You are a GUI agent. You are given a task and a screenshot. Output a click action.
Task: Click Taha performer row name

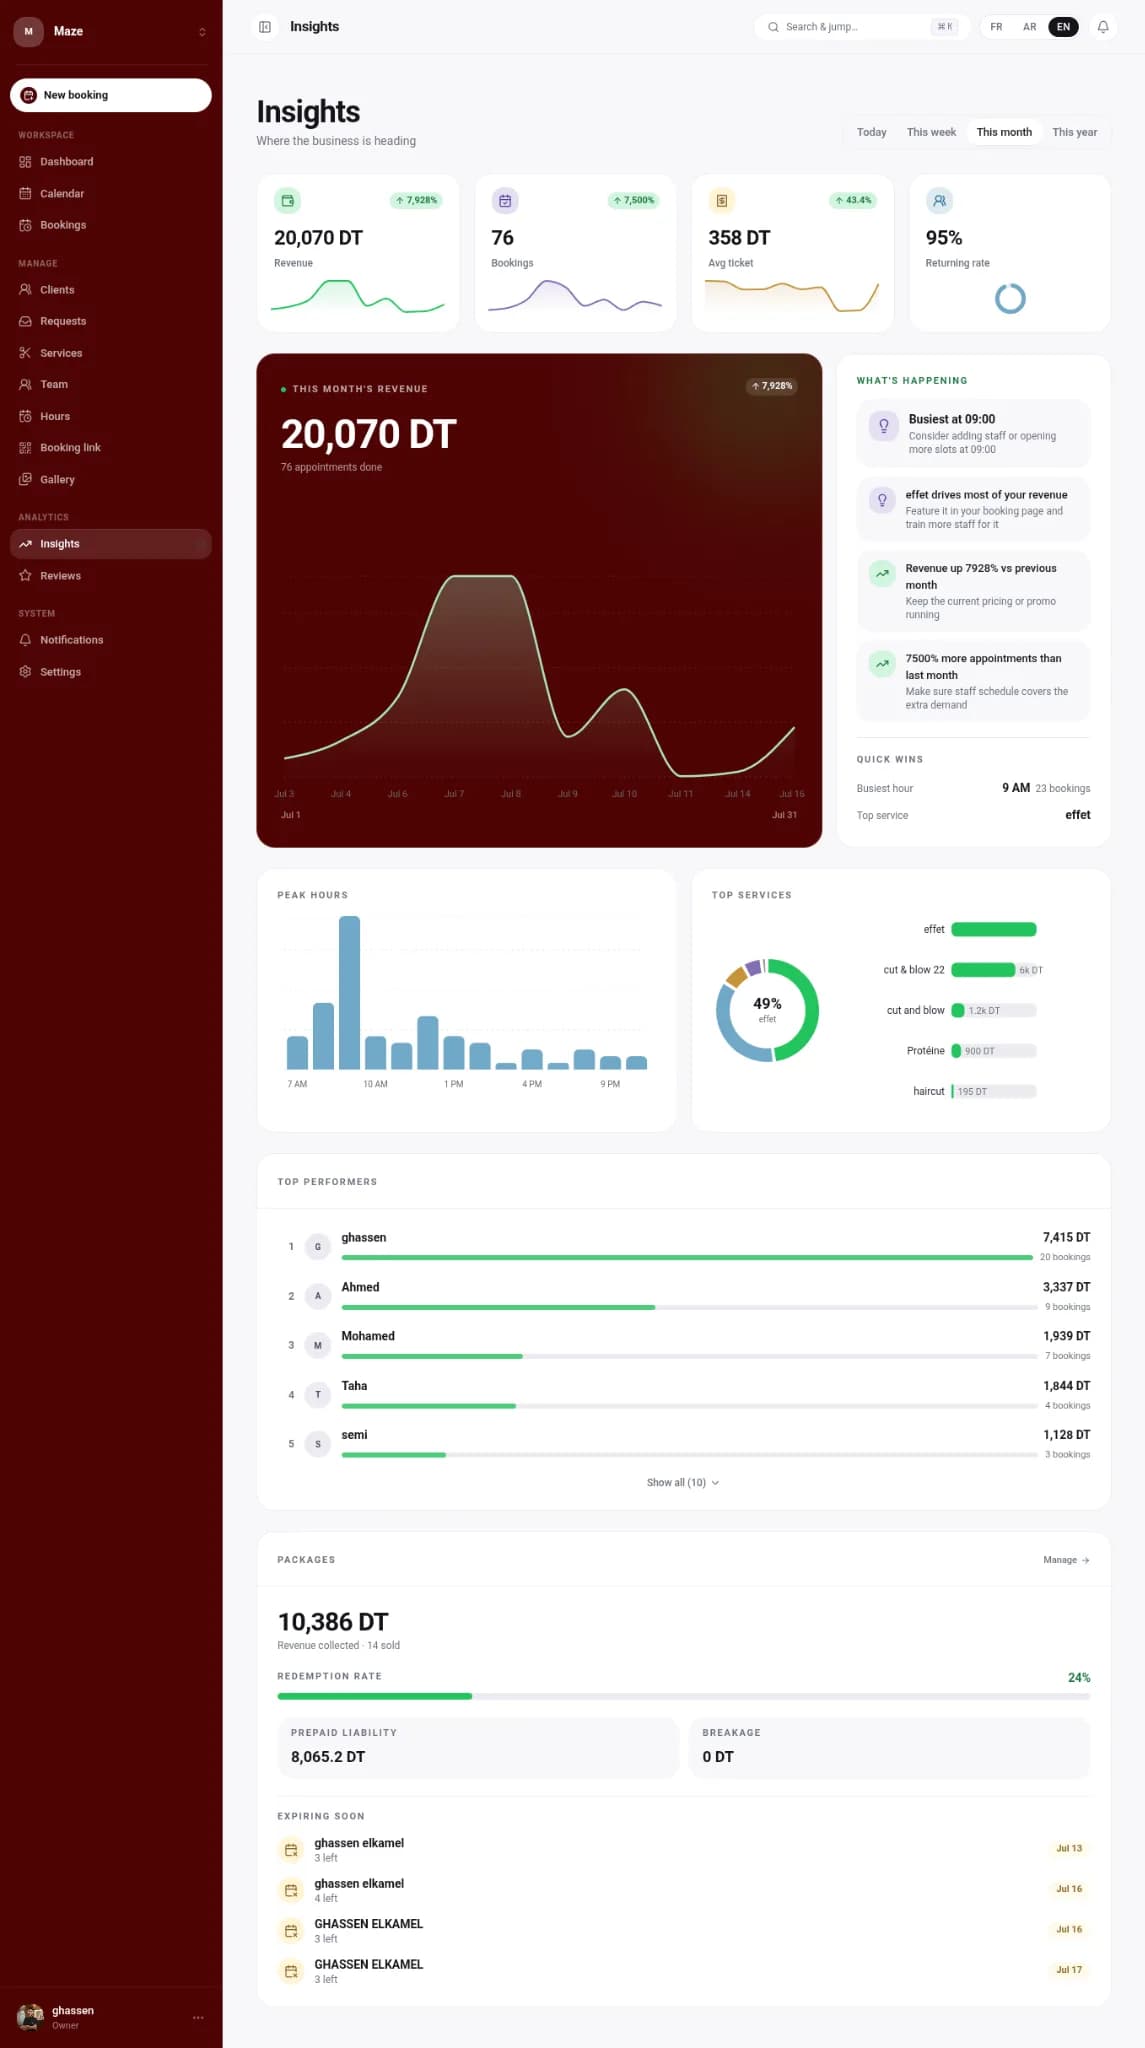tap(354, 1386)
